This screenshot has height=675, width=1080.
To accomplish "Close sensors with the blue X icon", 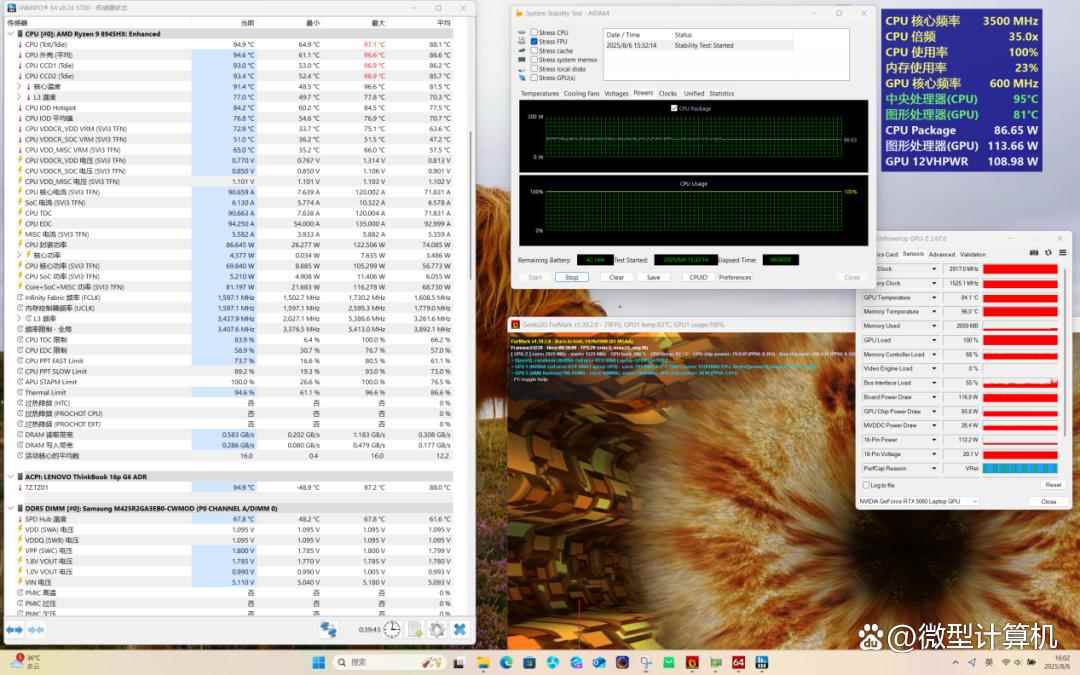I will click(459, 629).
